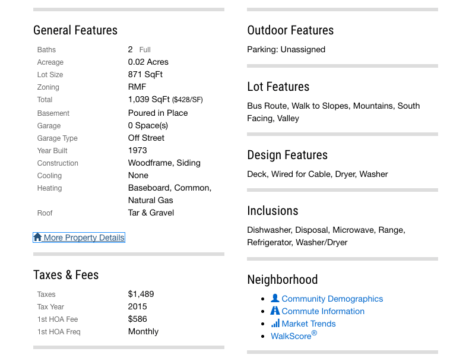The image size is (450, 361).
Task: Click the Neighborhood heading
Action: (x=282, y=279)
